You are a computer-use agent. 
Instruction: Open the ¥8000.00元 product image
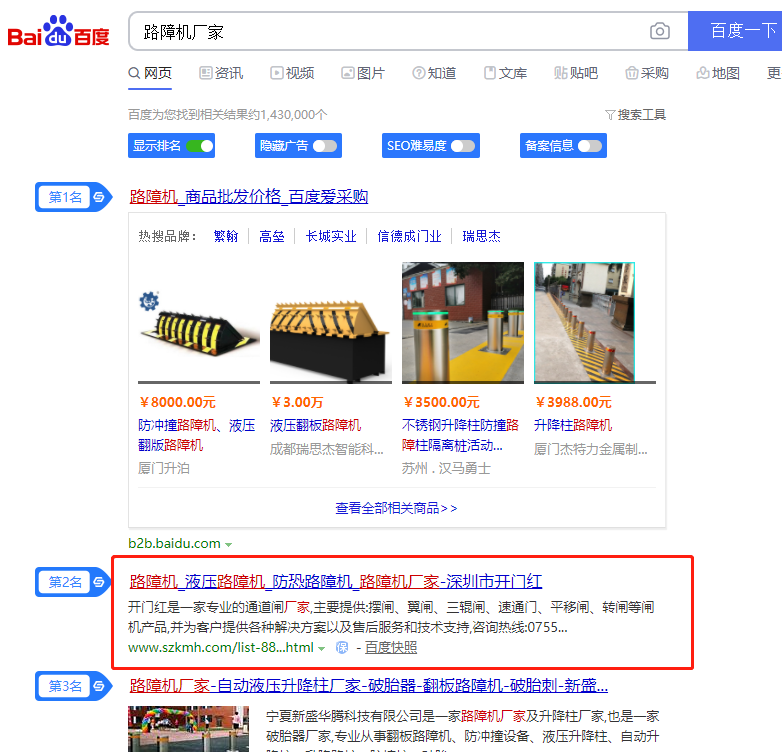199,323
